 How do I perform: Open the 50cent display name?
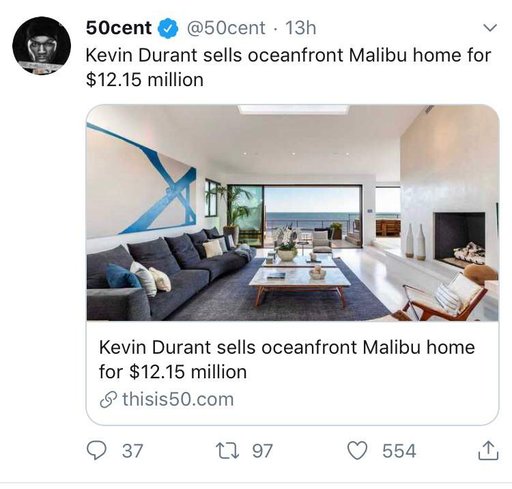pos(119,28)
